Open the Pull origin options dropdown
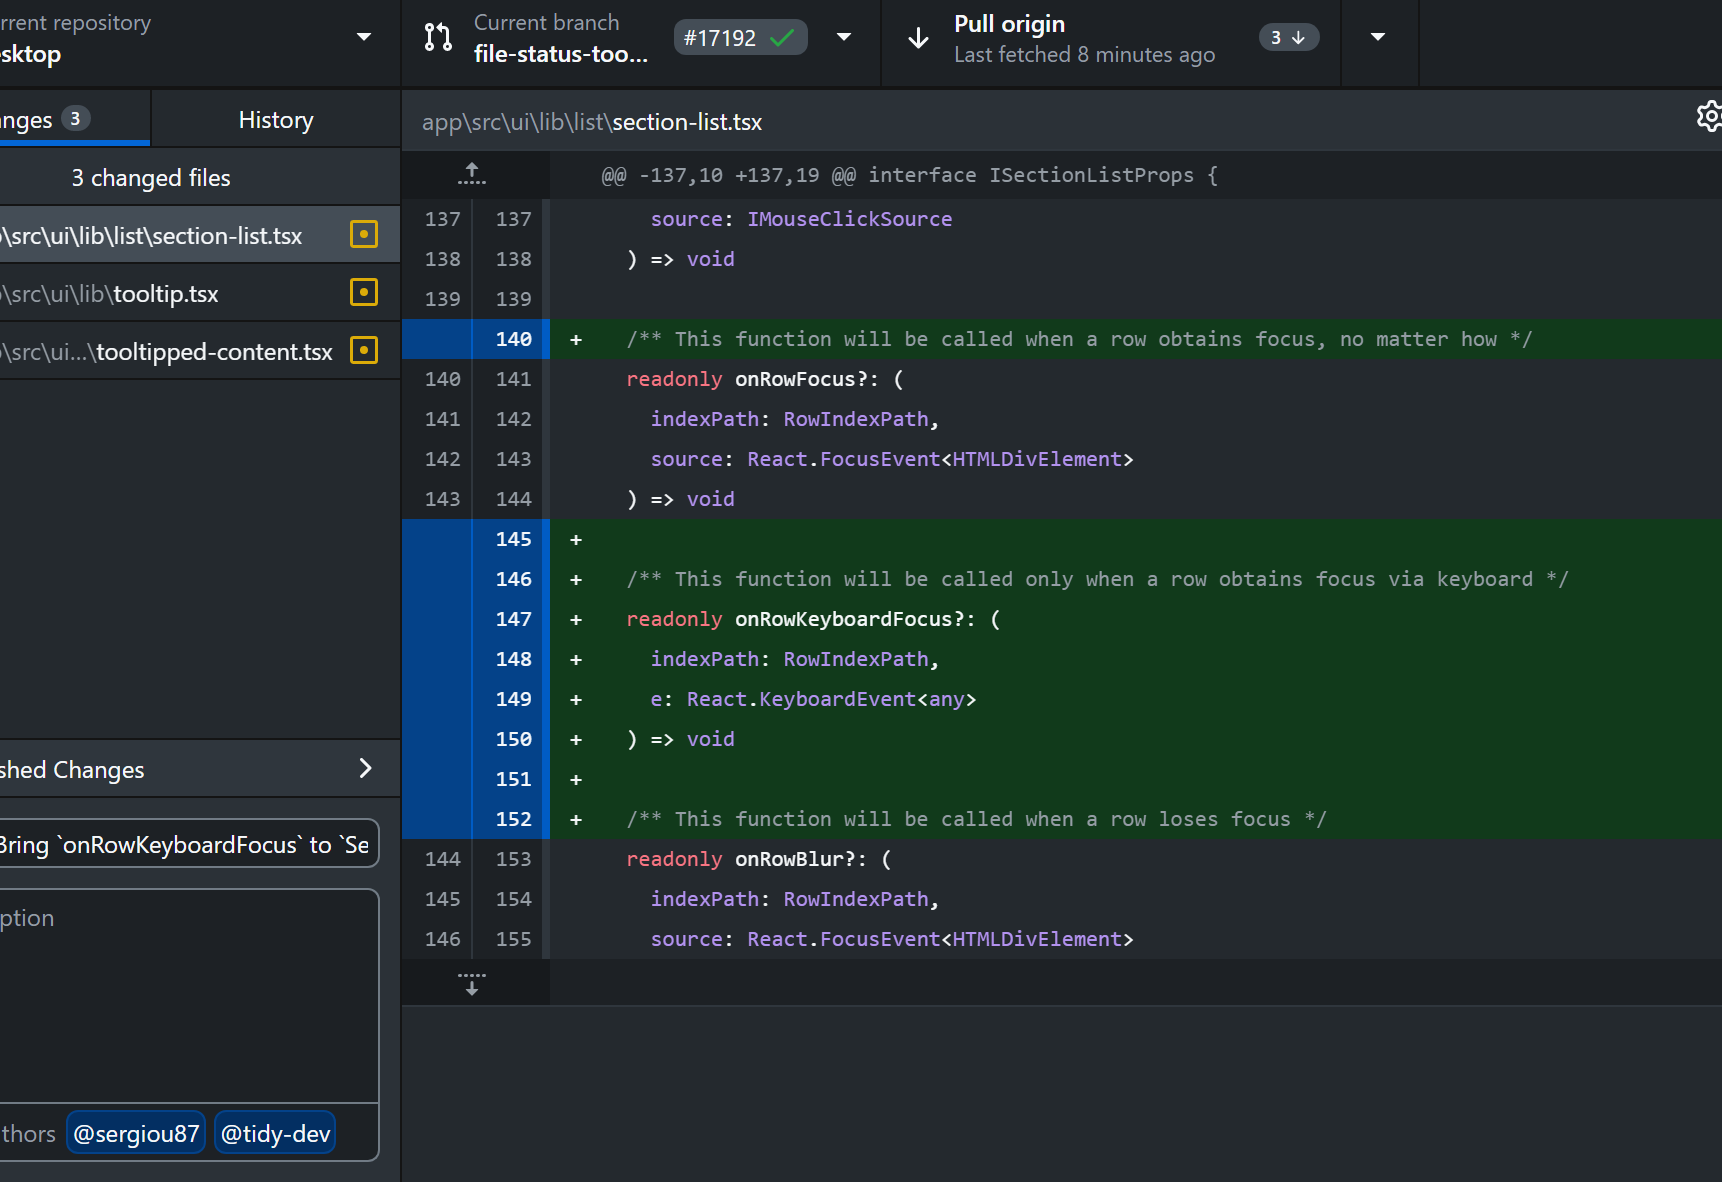1722x1182 pixels. coord(1378,38)
